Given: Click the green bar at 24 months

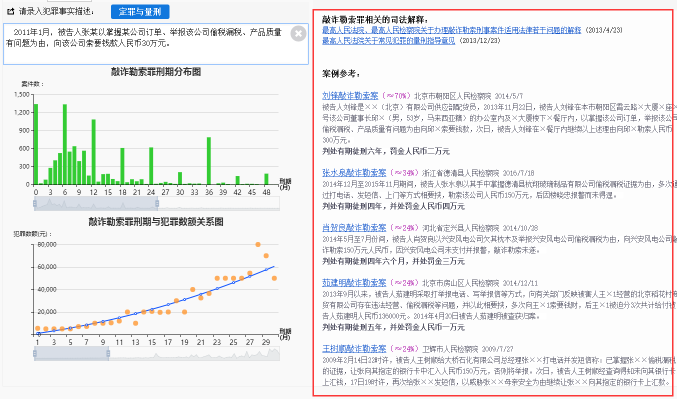Looking at the screenshot, I should (x=151, y=166).
